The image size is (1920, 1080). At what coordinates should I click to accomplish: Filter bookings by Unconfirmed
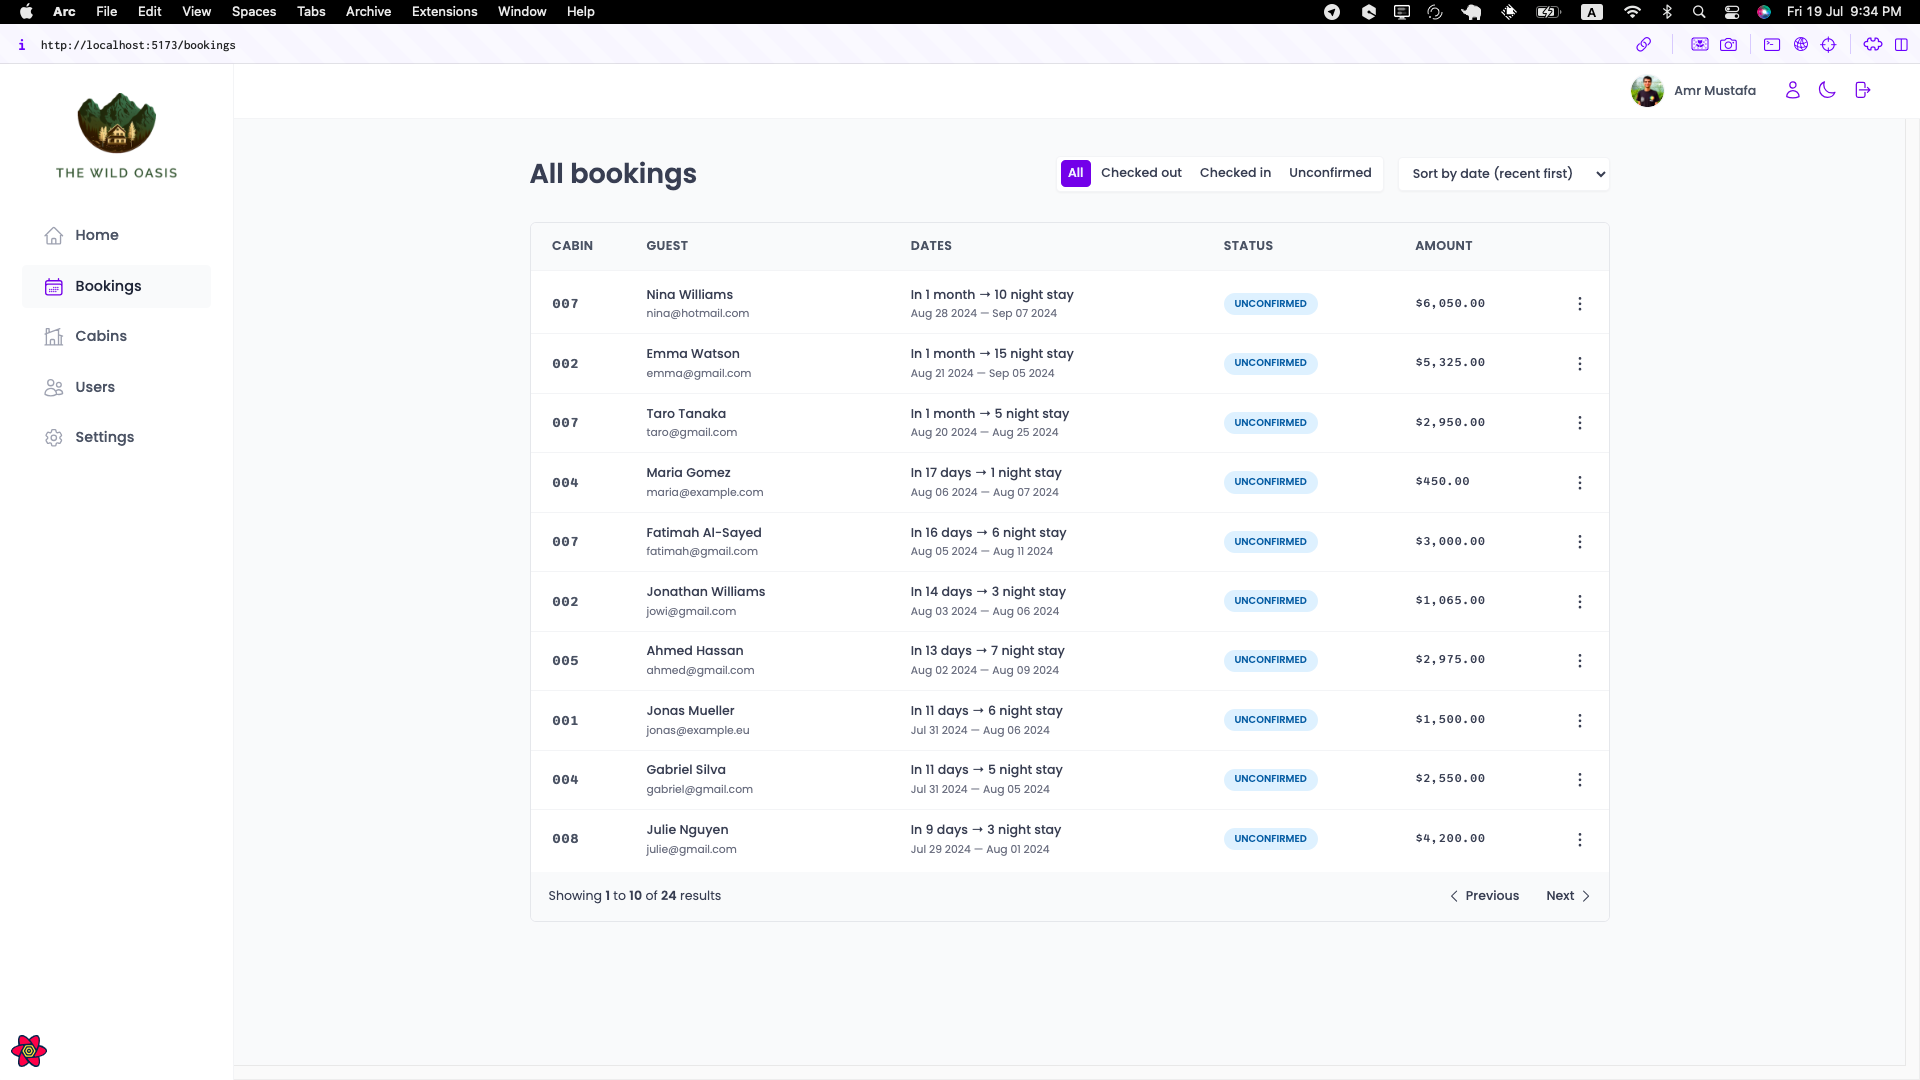pyautogui.click(x=1330, y=173)
